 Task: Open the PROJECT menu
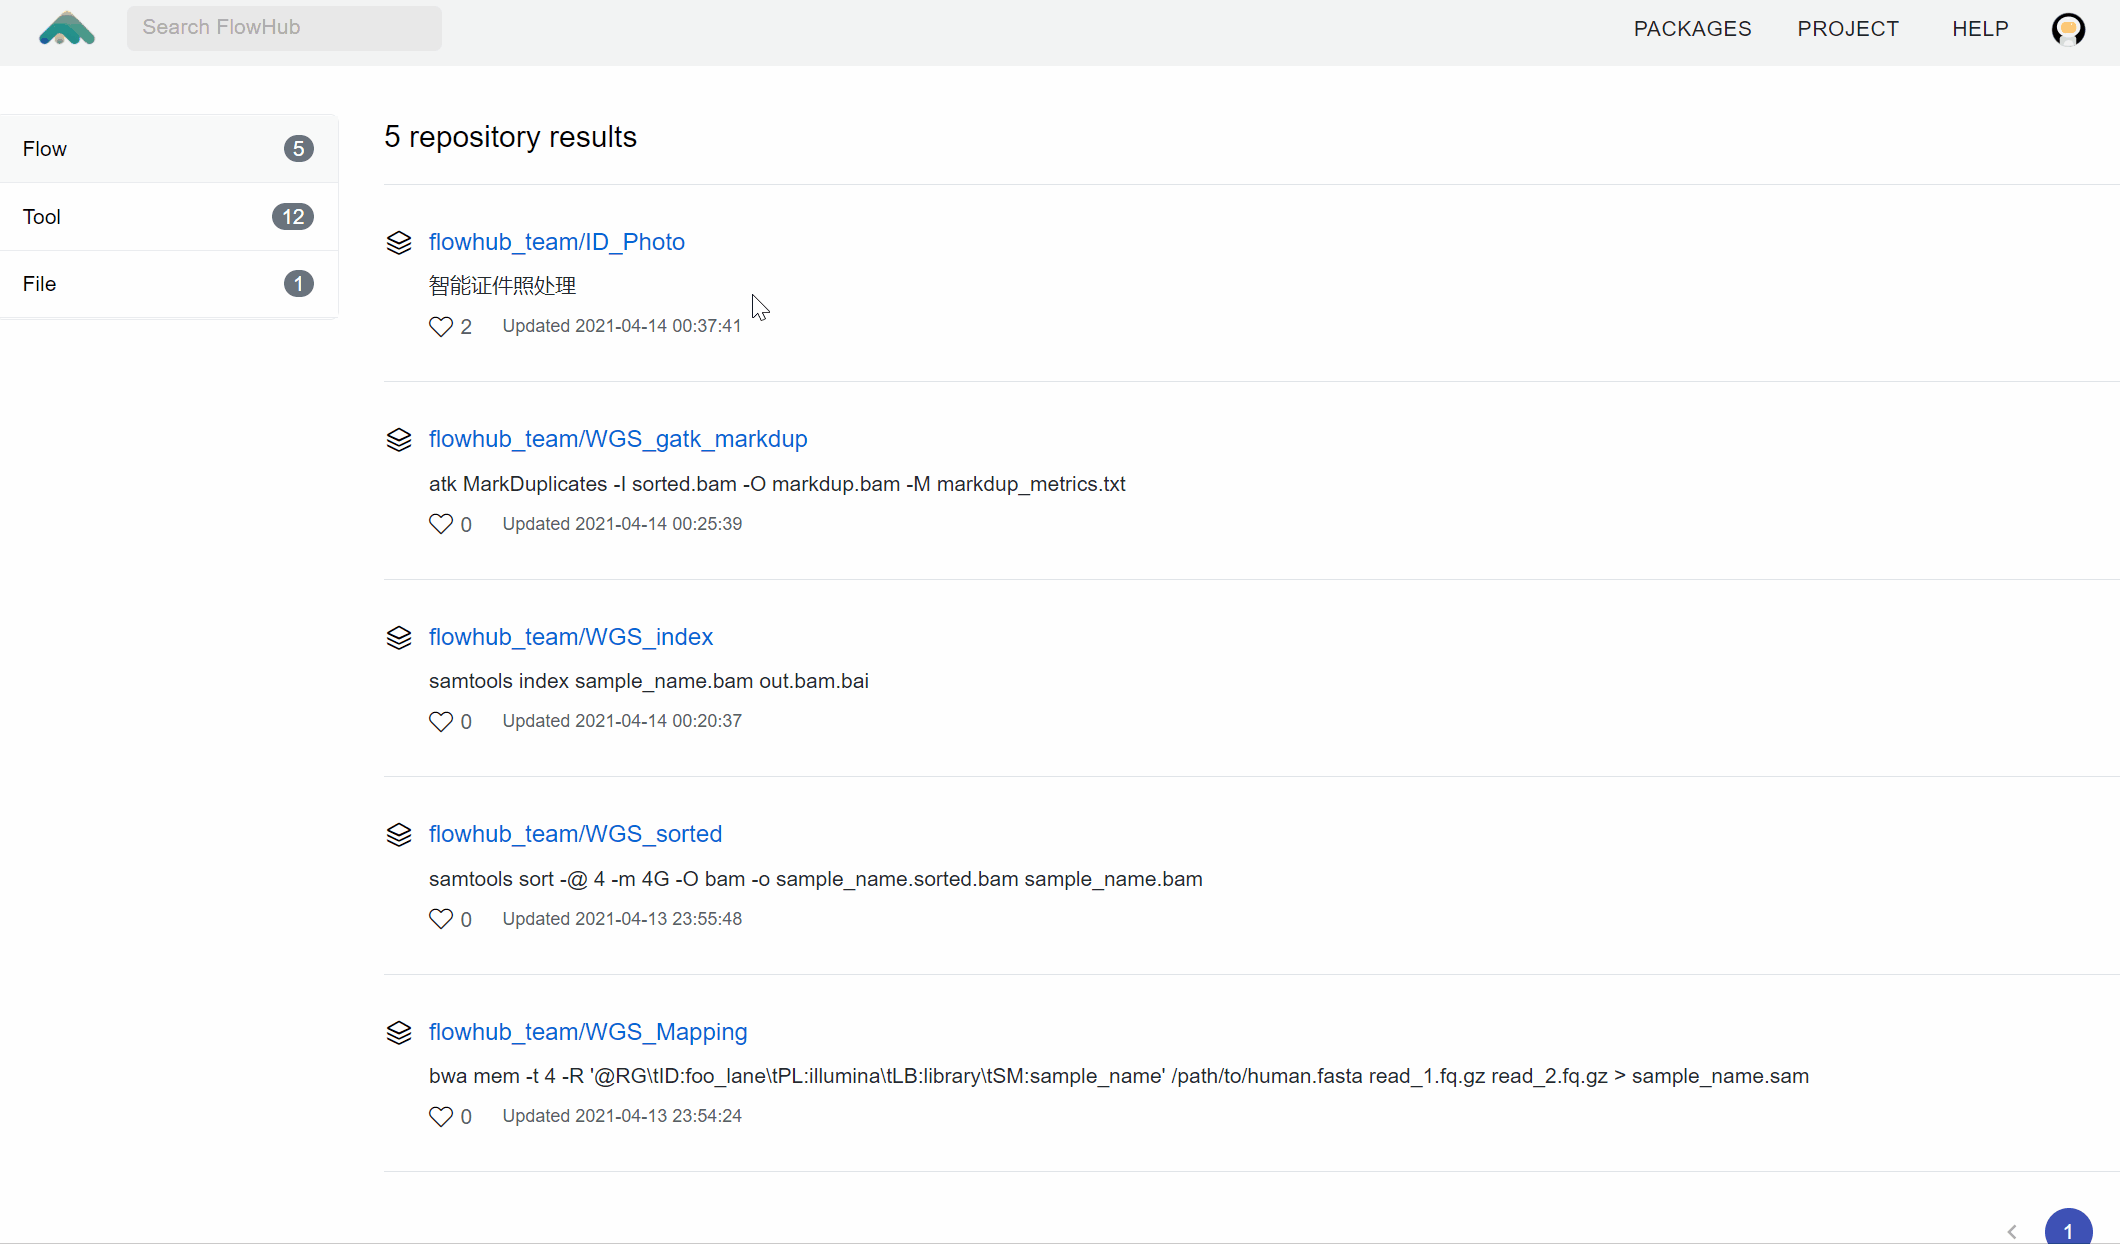1848,29
